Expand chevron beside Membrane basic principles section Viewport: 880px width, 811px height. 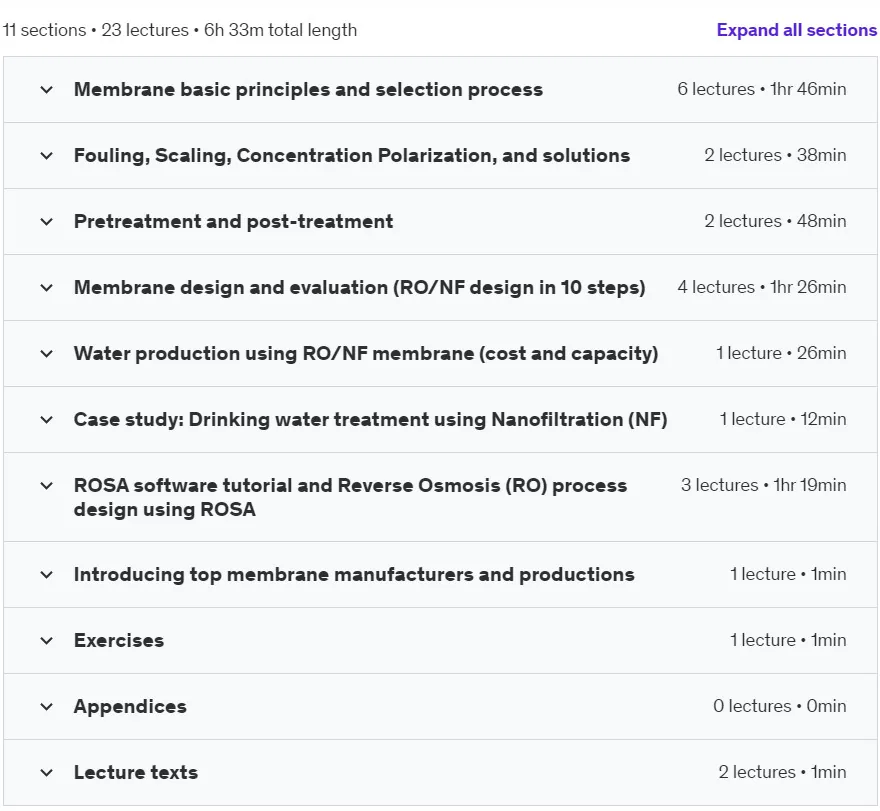[47, 90]
